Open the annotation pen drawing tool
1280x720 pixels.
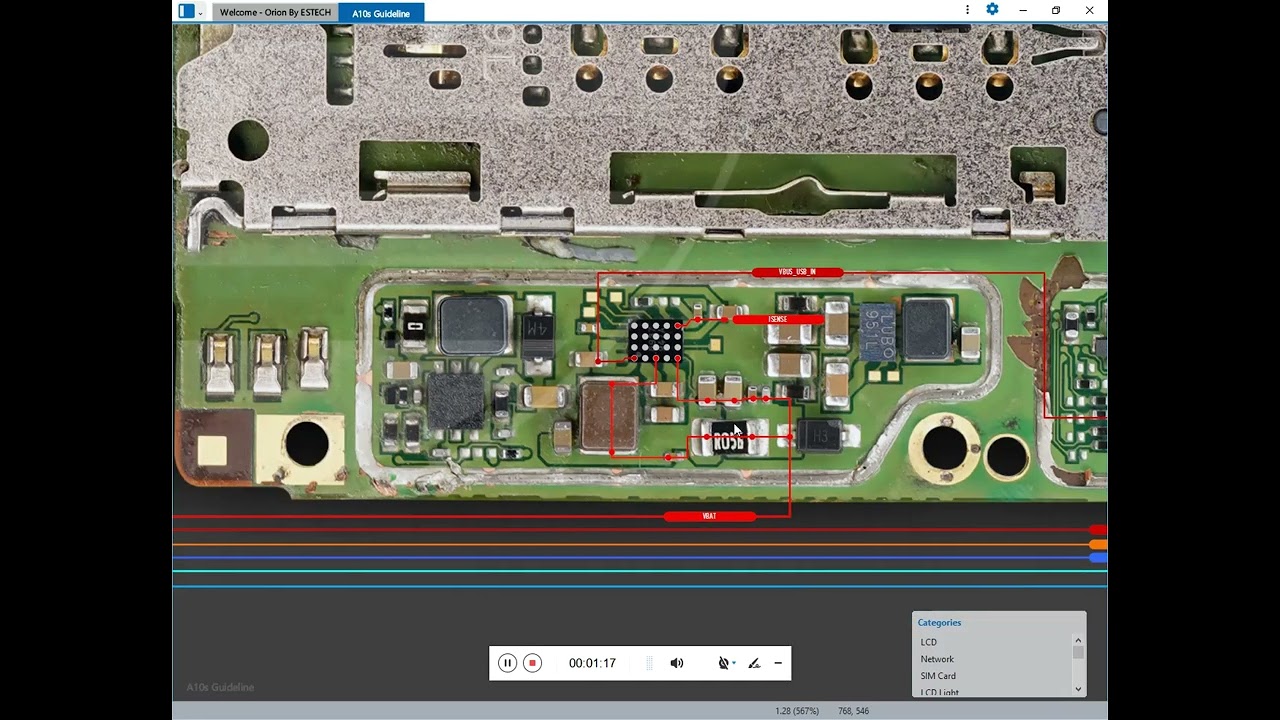pyautogui.click(x=754, y=663)
